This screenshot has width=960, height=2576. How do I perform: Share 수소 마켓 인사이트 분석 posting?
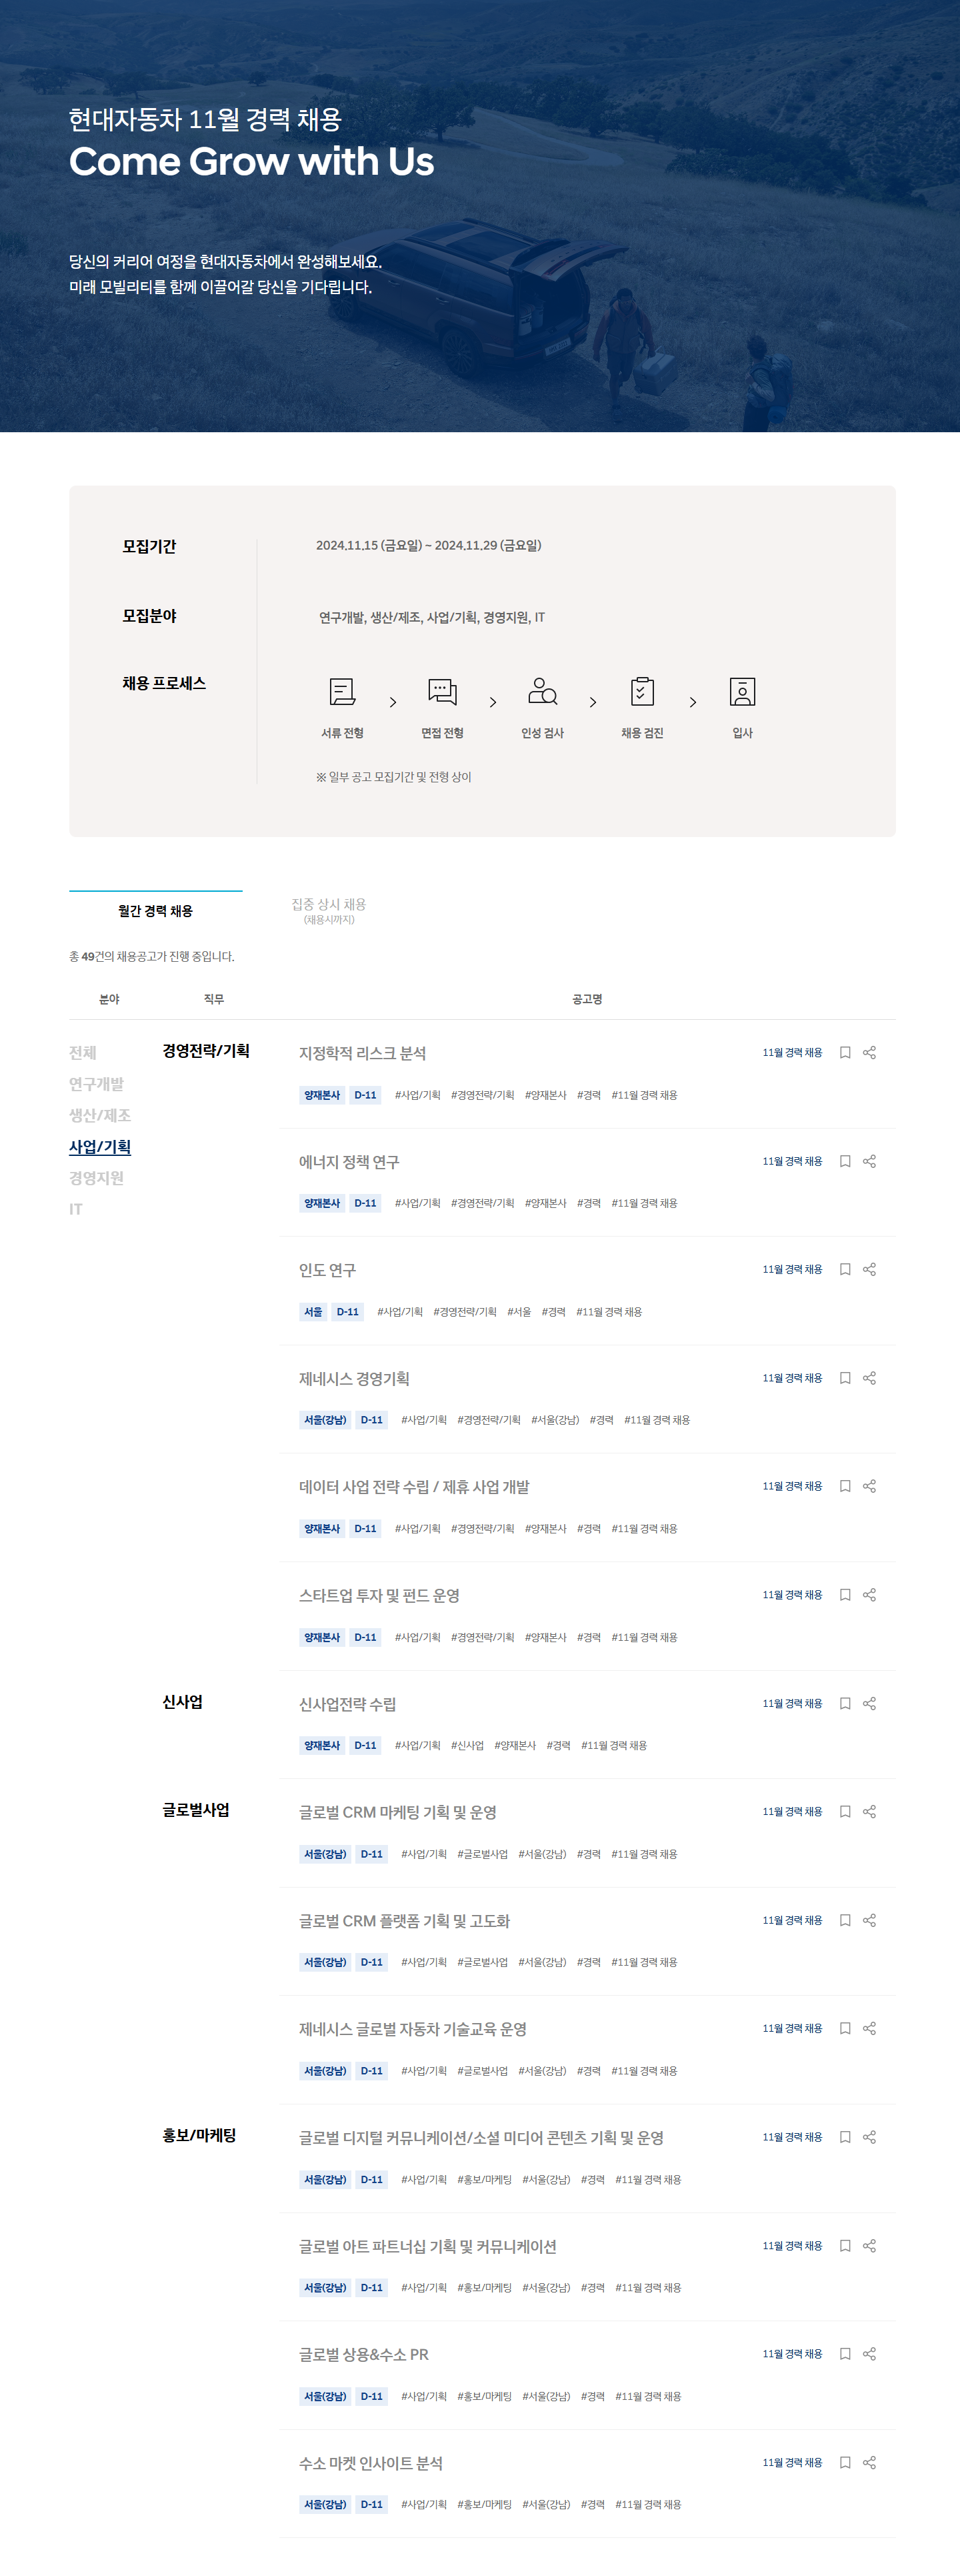tap(869, 2462)
